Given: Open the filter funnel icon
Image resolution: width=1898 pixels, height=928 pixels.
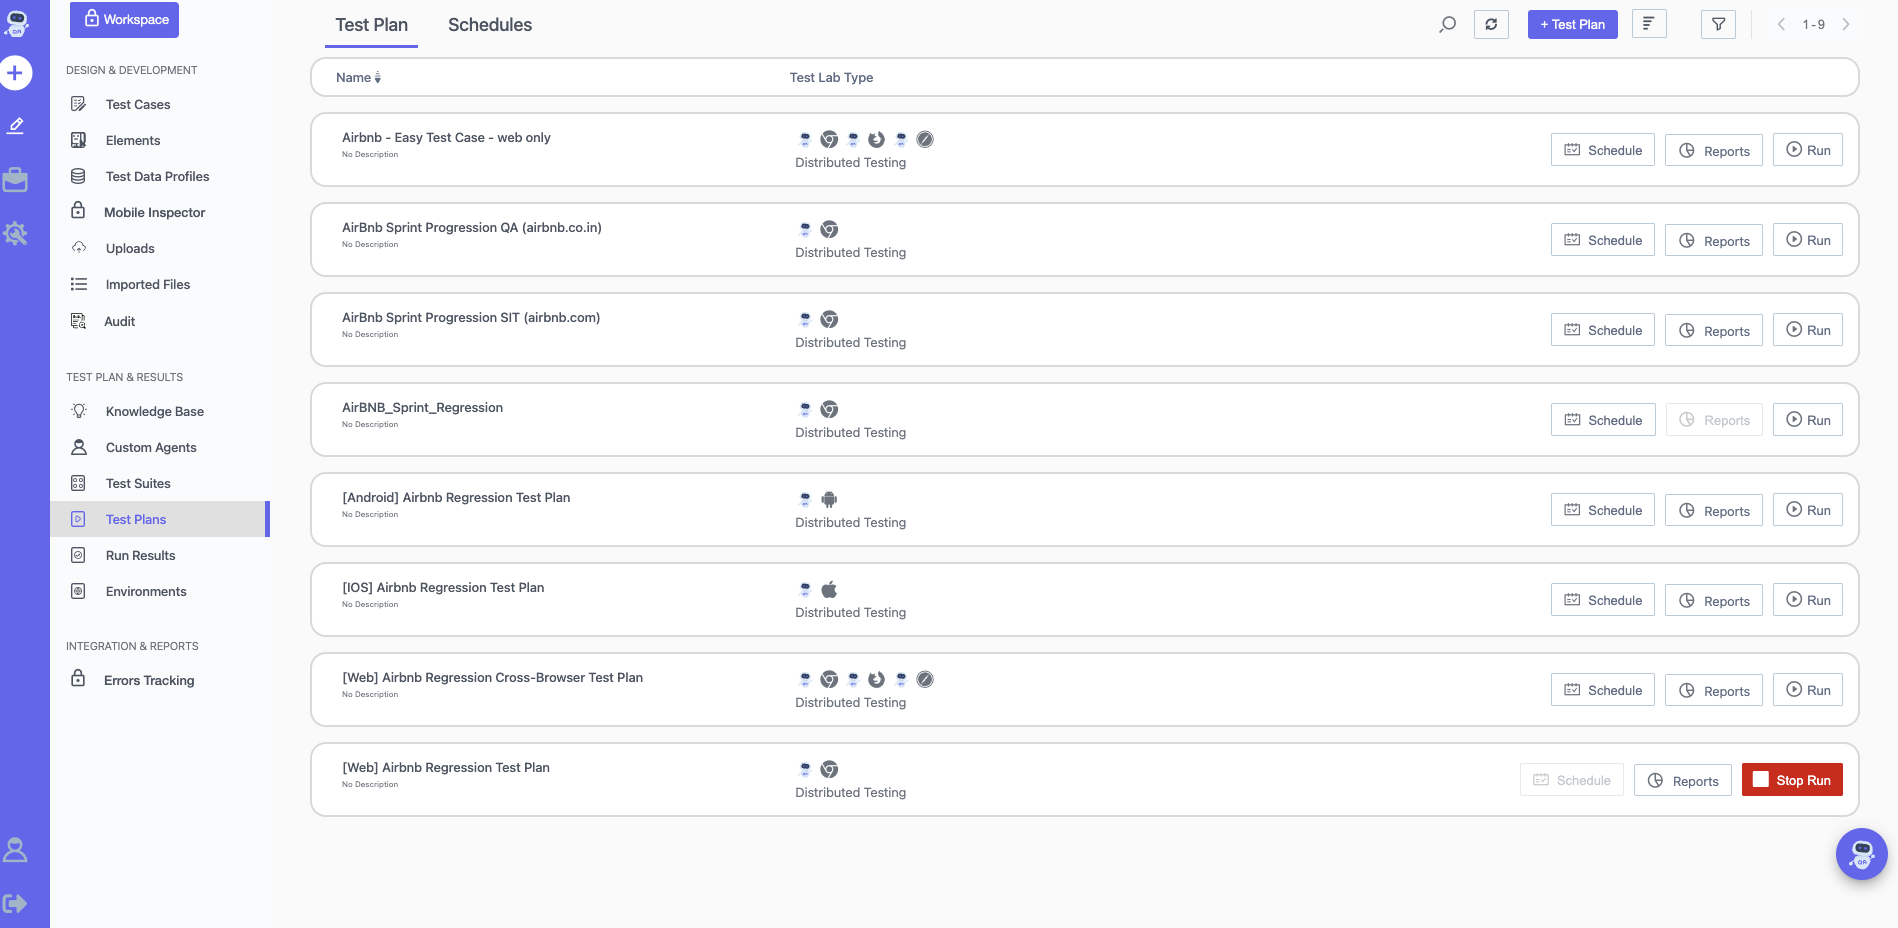Looking at the screenshot, I should (x=1718, y=25).
